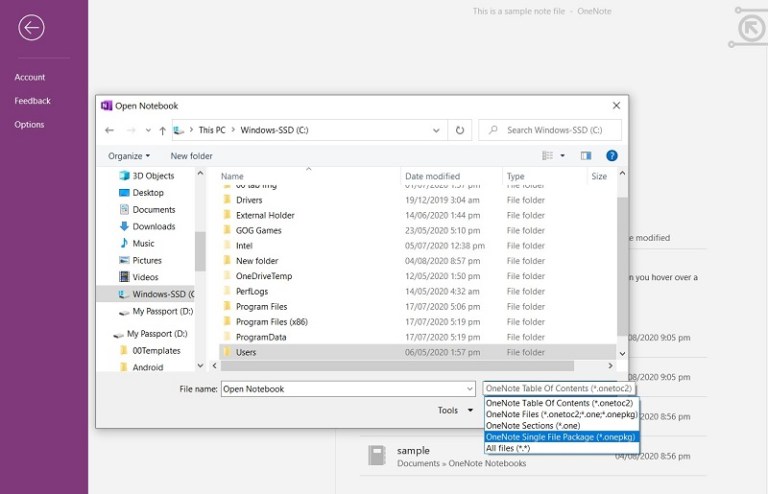Click the Search Windows-SSD (C:) box
Screen dimensions: 768x494
click(x=550, y=130)
